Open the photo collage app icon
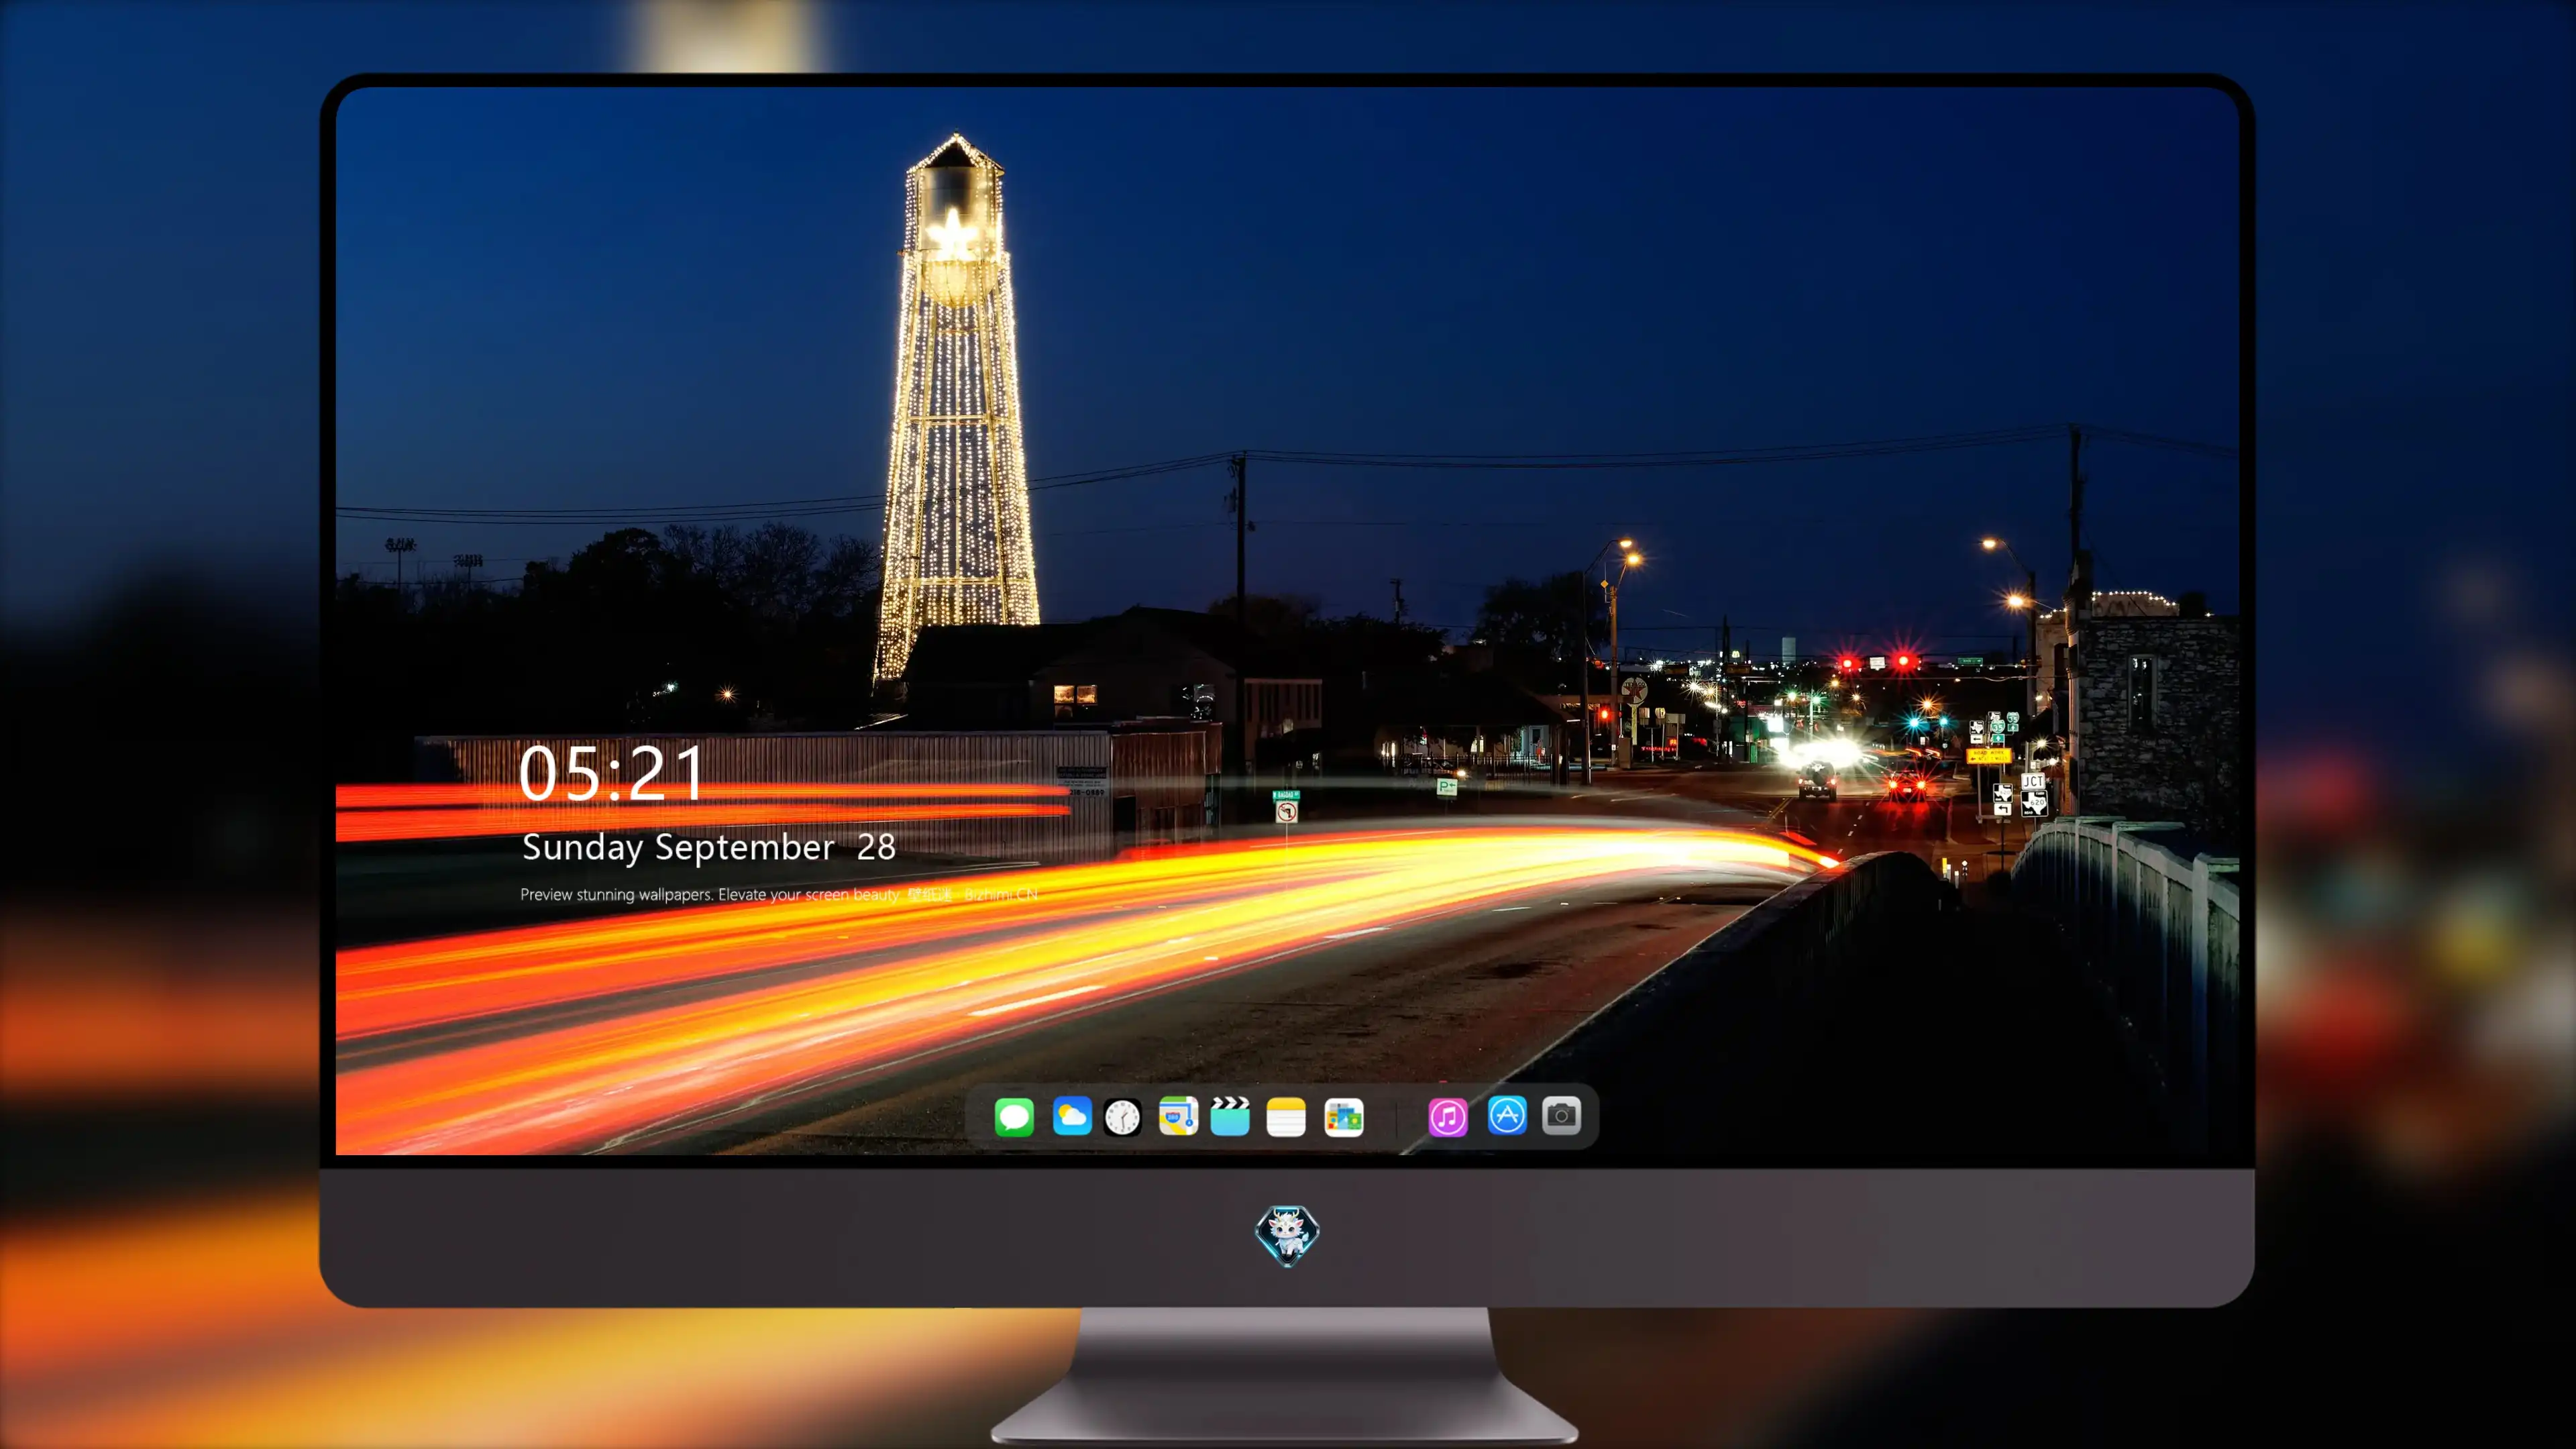This screenshot has height=1449, width=2576. (x=1343, y=1116)
